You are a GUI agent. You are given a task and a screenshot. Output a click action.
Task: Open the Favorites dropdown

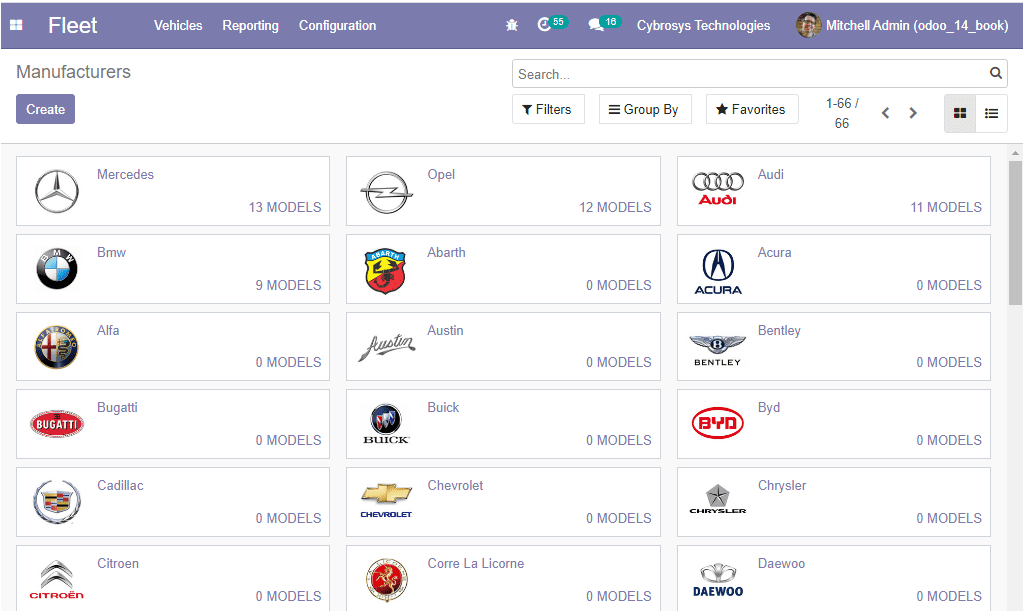[x=751, y=109]
